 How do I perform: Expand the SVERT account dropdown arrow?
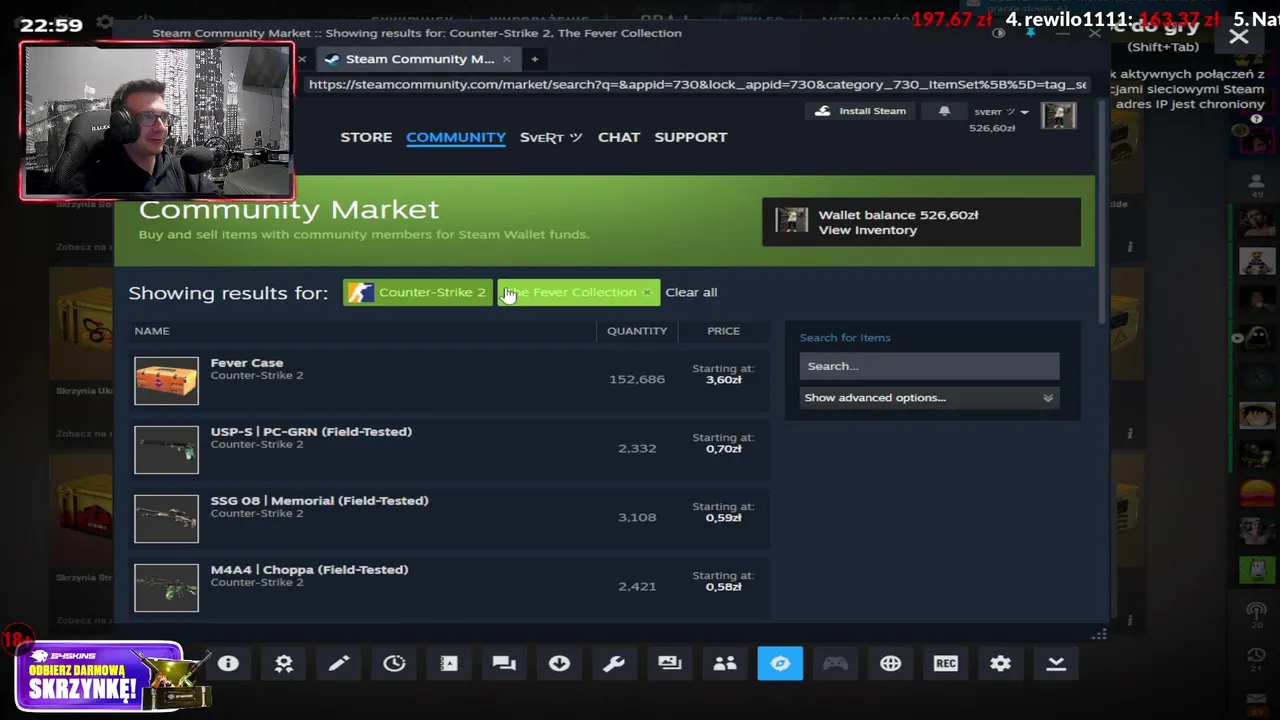pyautogui.click(x=1024, y=112)
